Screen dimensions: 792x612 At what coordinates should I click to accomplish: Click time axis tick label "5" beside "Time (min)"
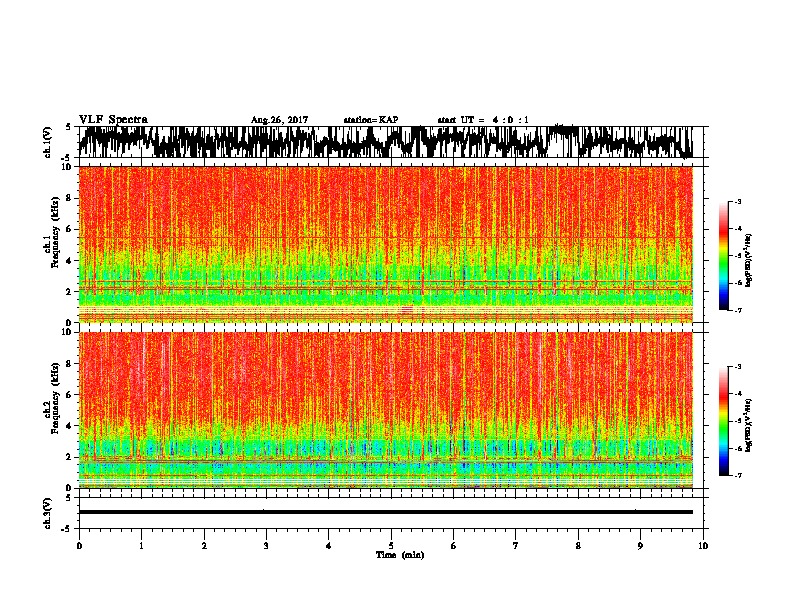391,546
